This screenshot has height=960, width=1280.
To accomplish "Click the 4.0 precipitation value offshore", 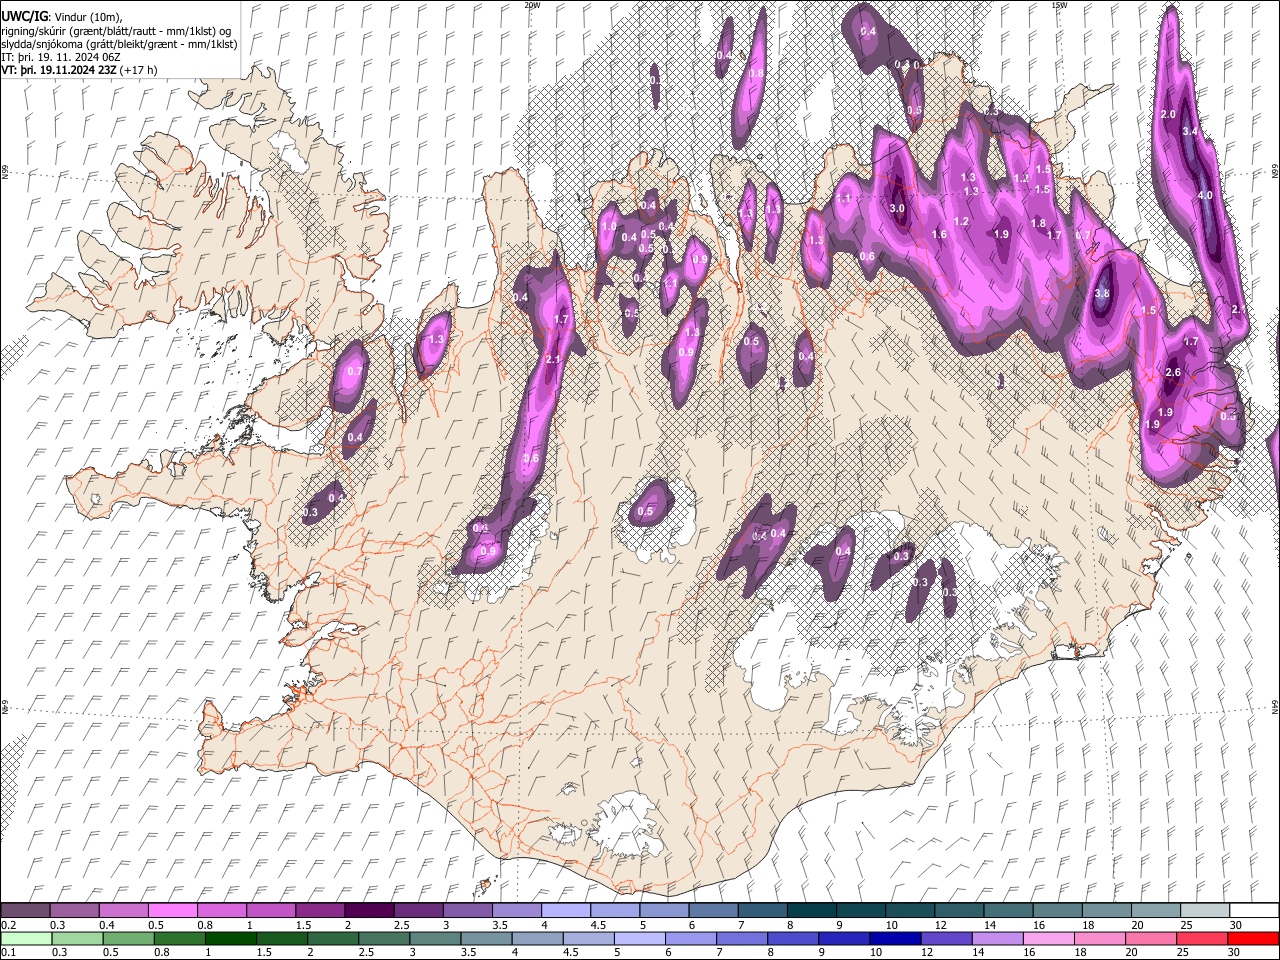I will [x=1204, y=196].
